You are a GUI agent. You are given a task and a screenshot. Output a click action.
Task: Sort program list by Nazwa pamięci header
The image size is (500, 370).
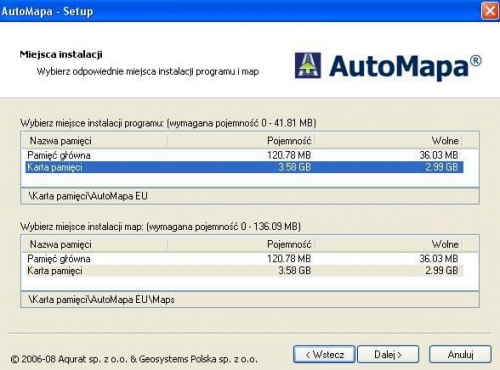click(x=95, y=141)
